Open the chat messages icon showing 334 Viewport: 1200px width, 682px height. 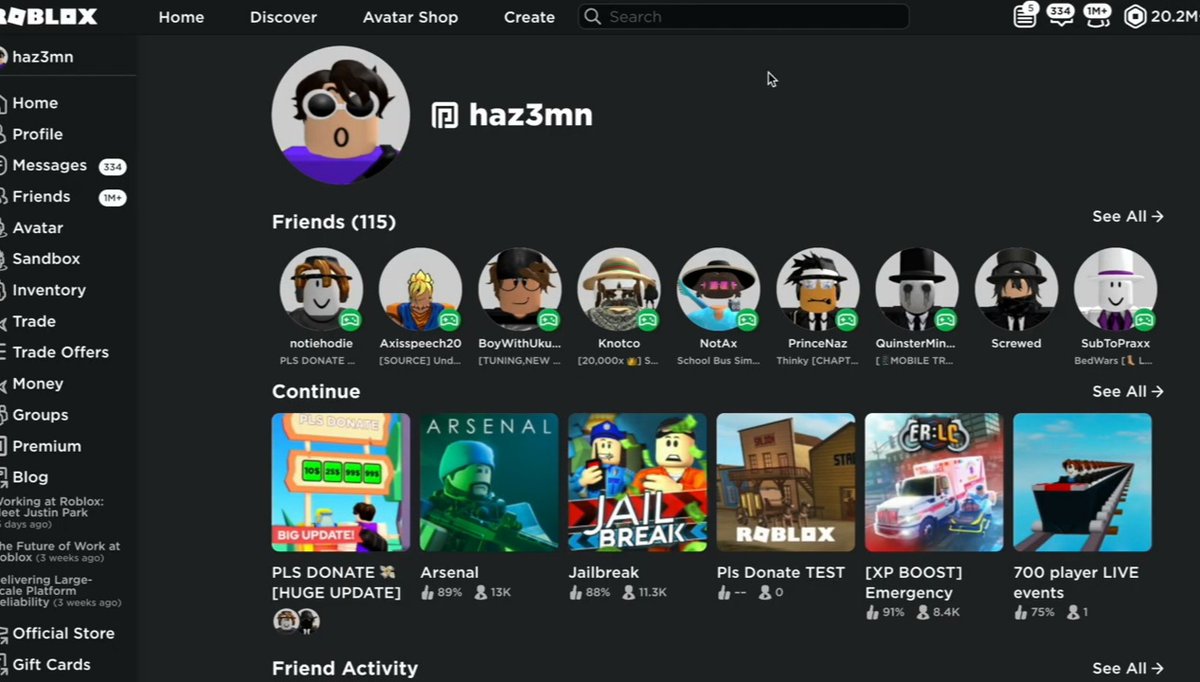[x=1060, y=15]
